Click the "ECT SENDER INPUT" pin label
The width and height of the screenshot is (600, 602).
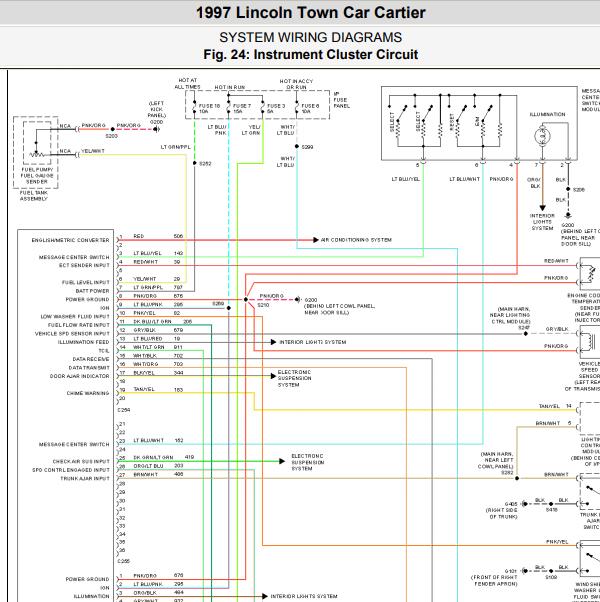pyautogui.click(x=84, y=265)
